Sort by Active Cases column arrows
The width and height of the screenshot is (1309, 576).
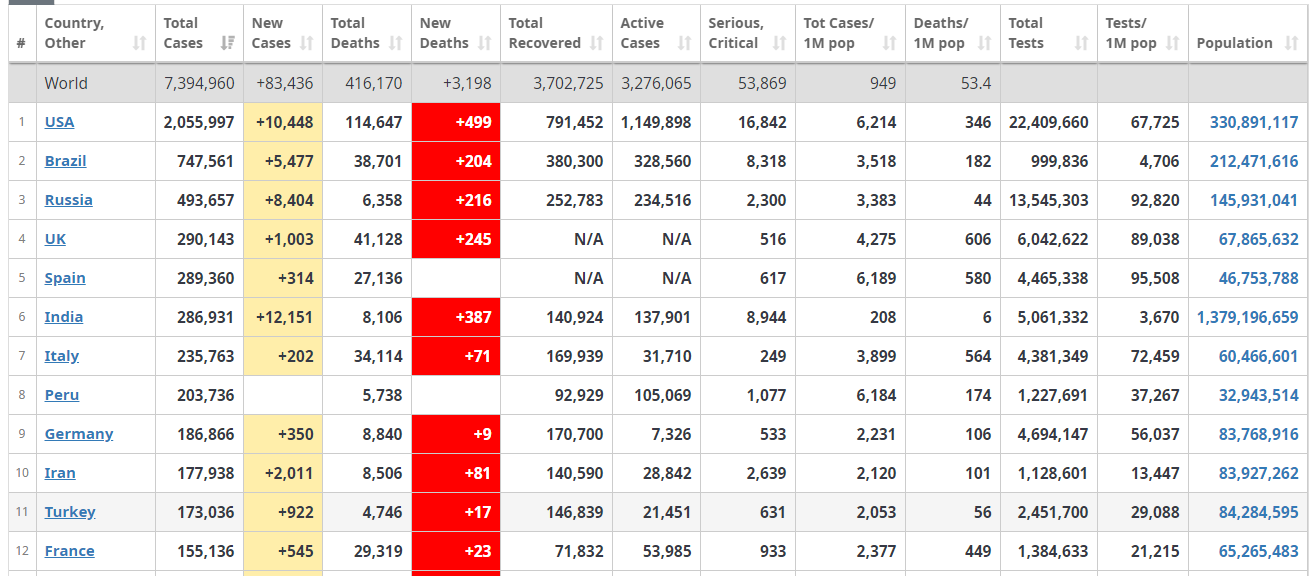685,43
